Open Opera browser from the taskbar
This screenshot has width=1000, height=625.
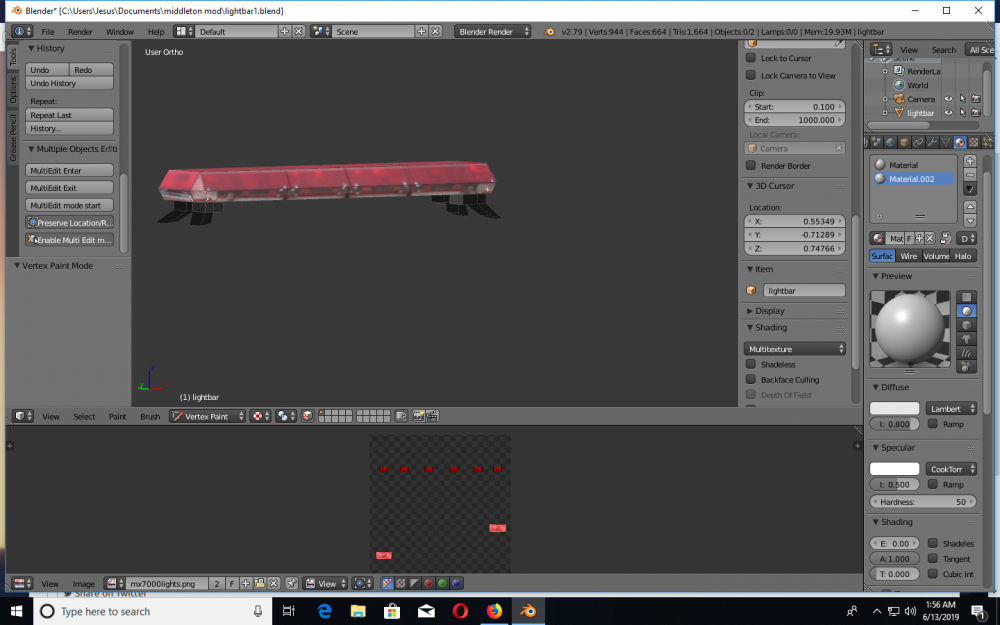pyautogui.click(x=460, y=611)
